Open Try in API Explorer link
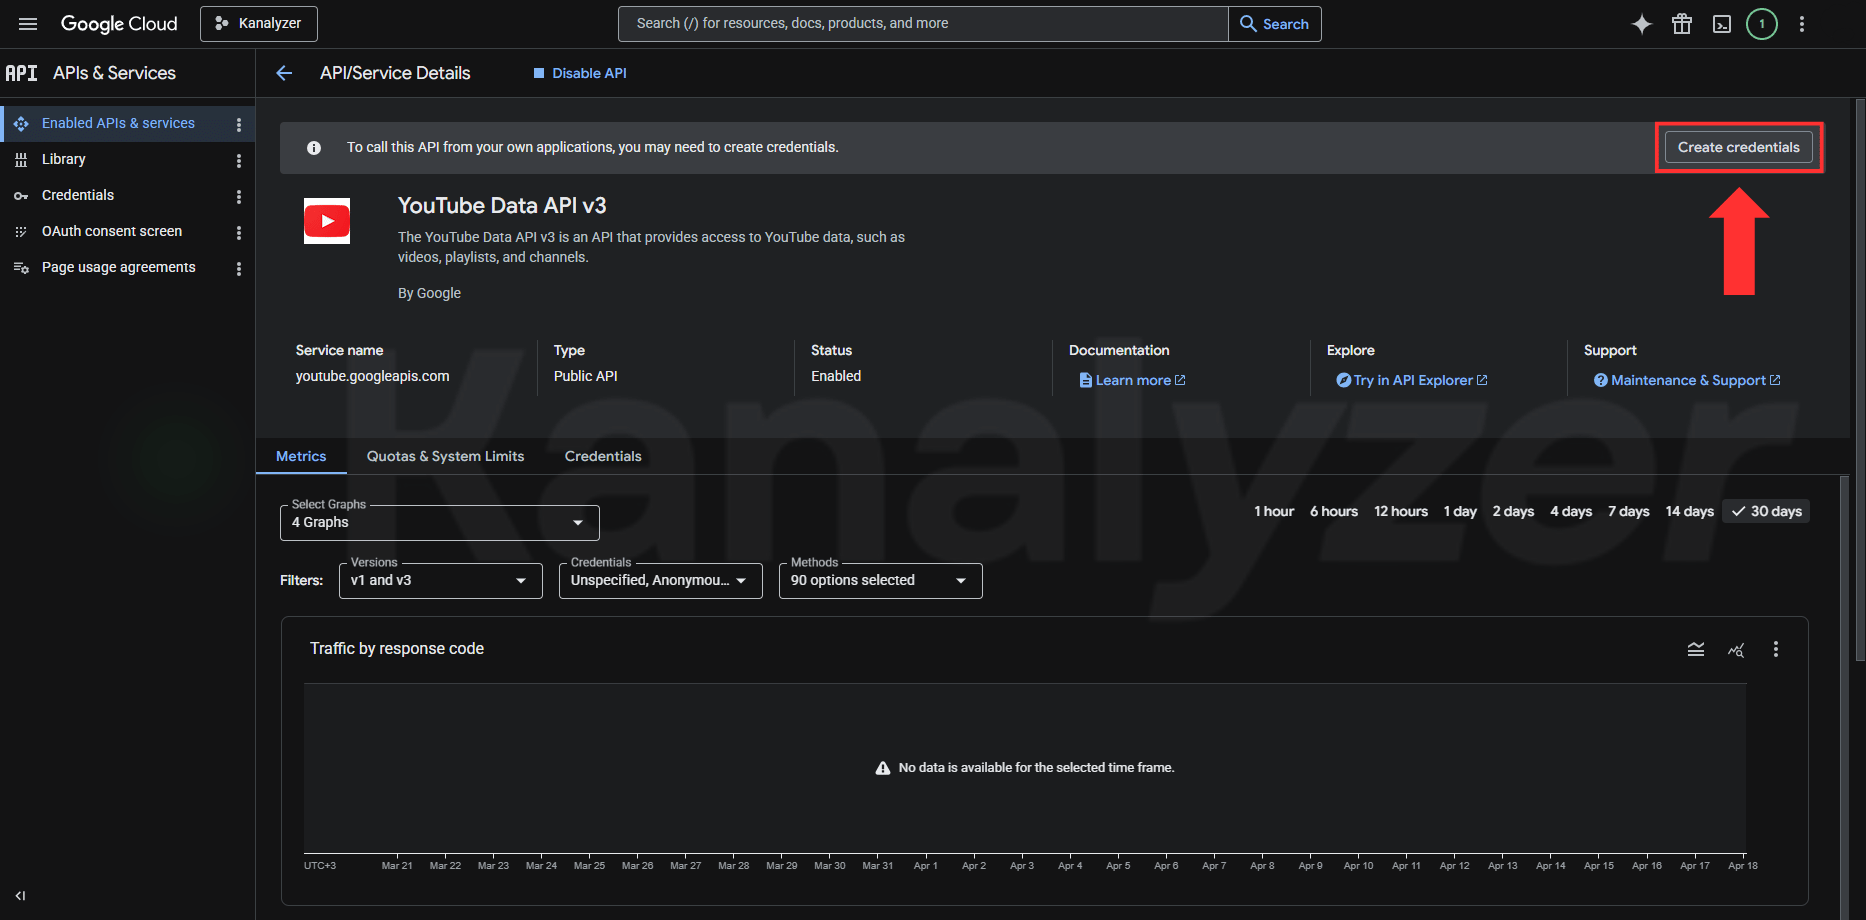The height and width of the screenshot is (920, 1866). pyautogui.click(x=1412, y=380)
